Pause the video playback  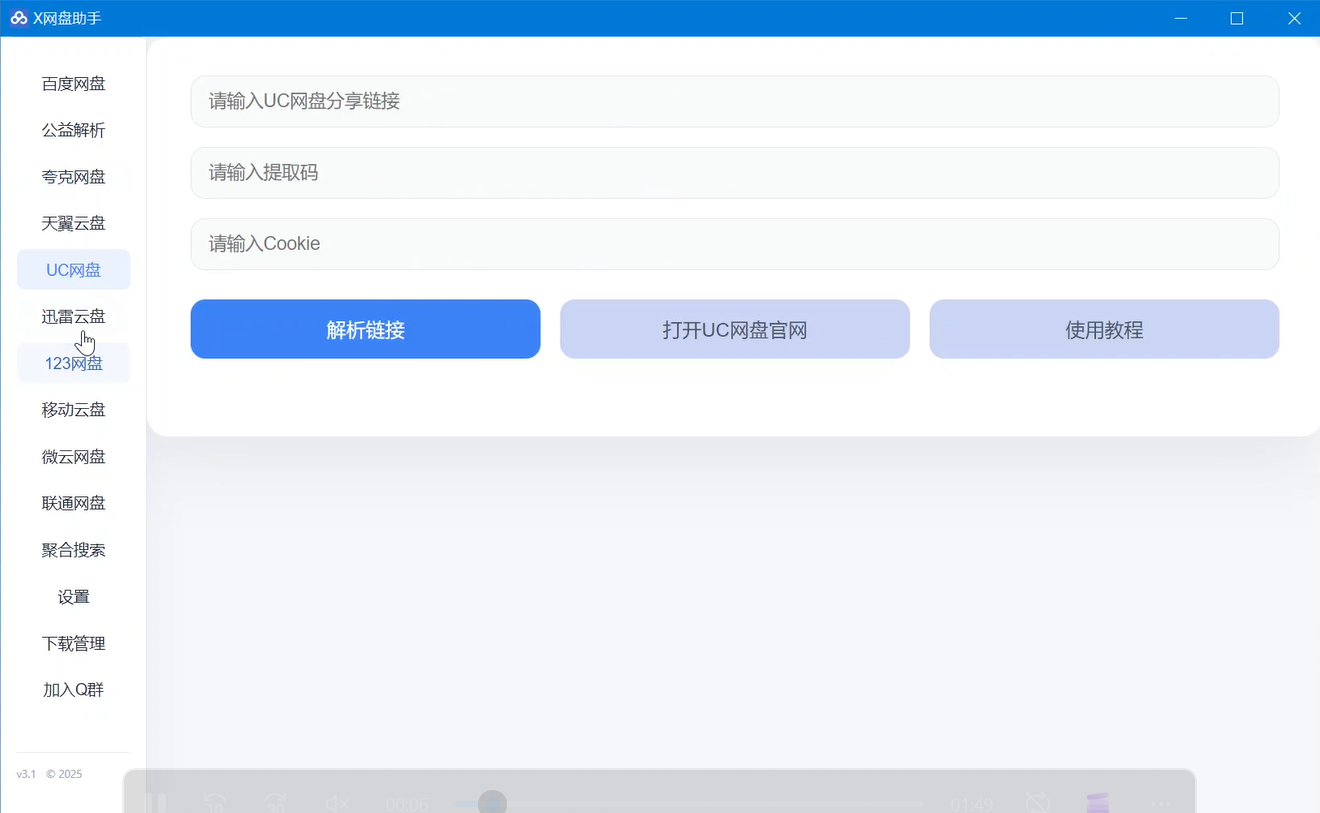click(155, 802)
